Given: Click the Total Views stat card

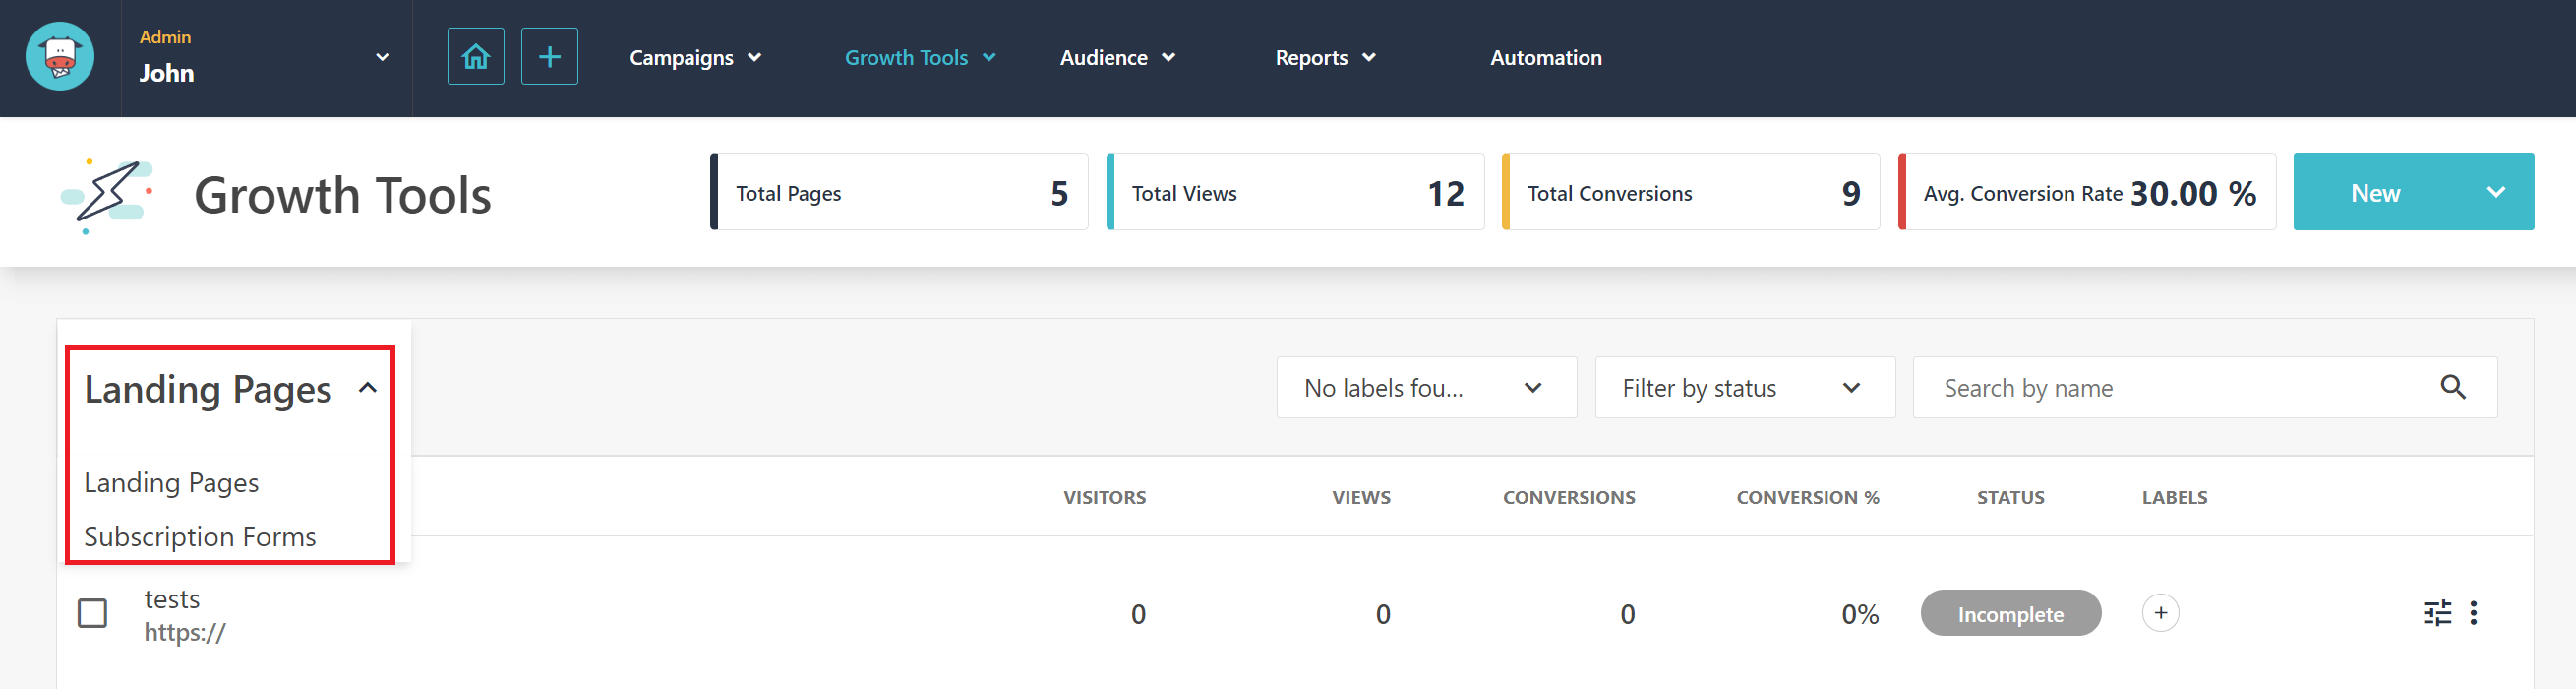Looking at the screenshot, I should tap(1295, 192).
